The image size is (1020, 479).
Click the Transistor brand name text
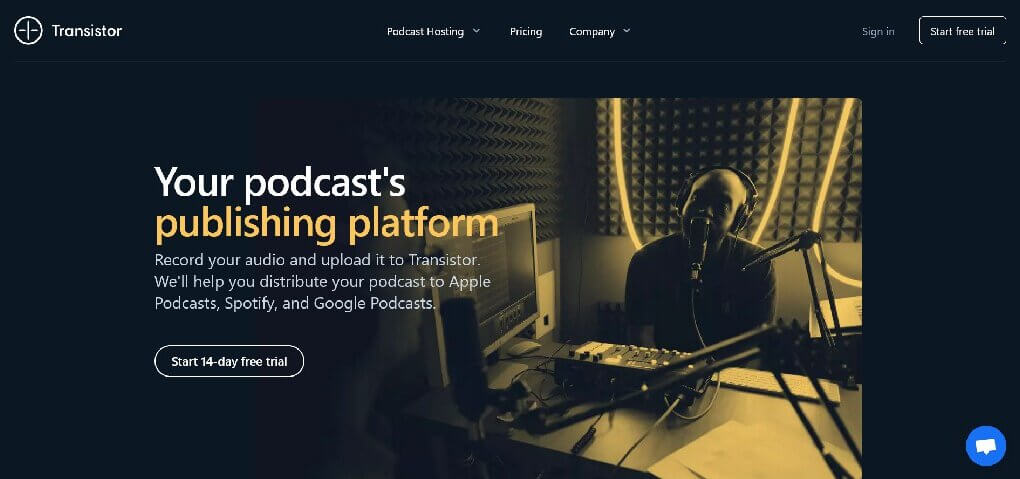pyautogui.click(x=87, y=31)
